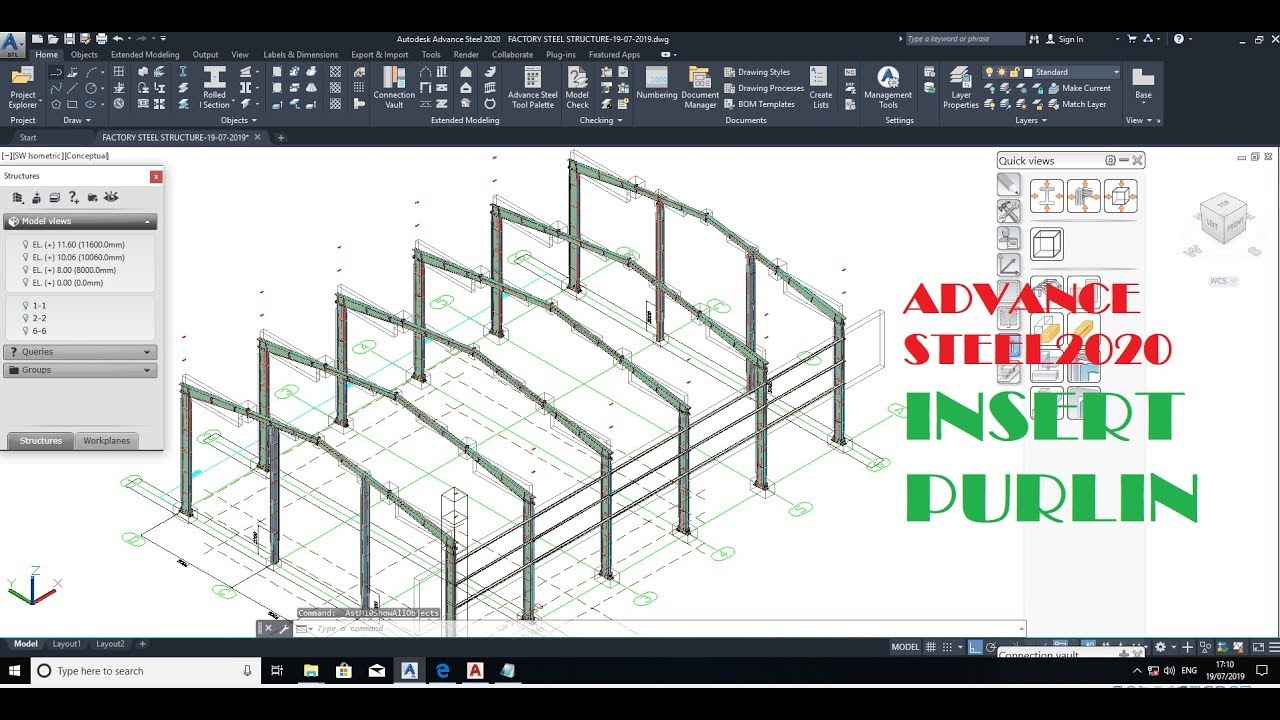Expand the Queries section
The width and height of the screenshot is (1280, 720).
pyautogui.click(x=80, y=352)
